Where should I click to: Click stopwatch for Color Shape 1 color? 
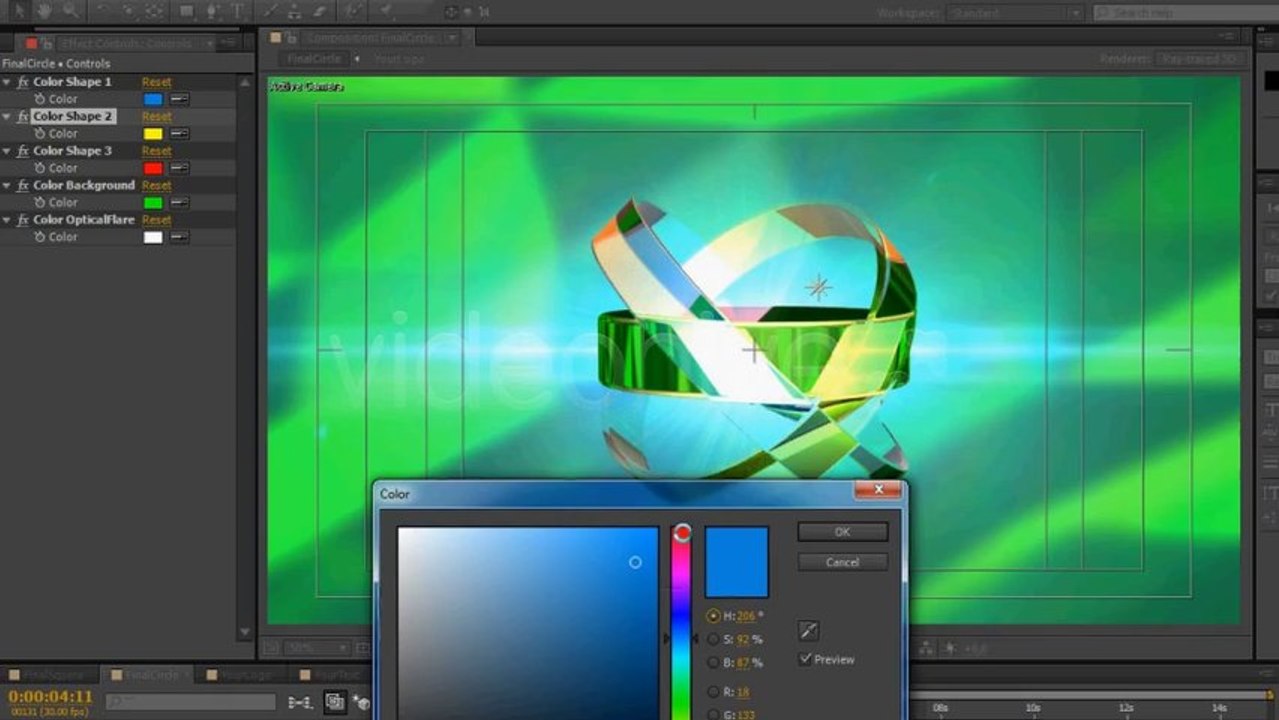tap(39, 99)
